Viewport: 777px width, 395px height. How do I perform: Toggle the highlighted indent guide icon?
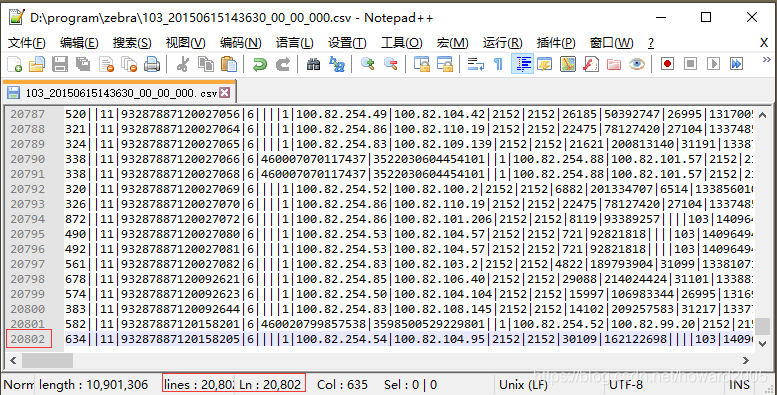tap(522, 64)
